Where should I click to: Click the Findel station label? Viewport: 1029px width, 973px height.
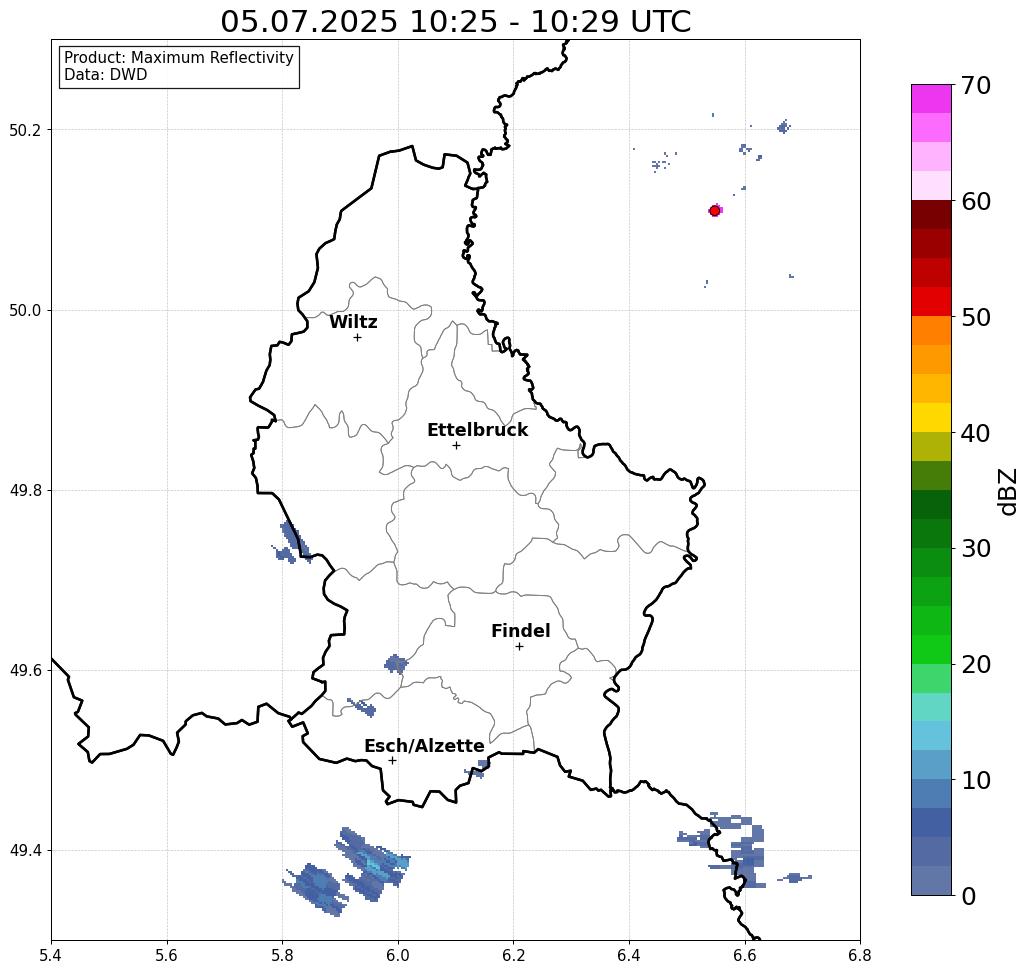[520, 631]
